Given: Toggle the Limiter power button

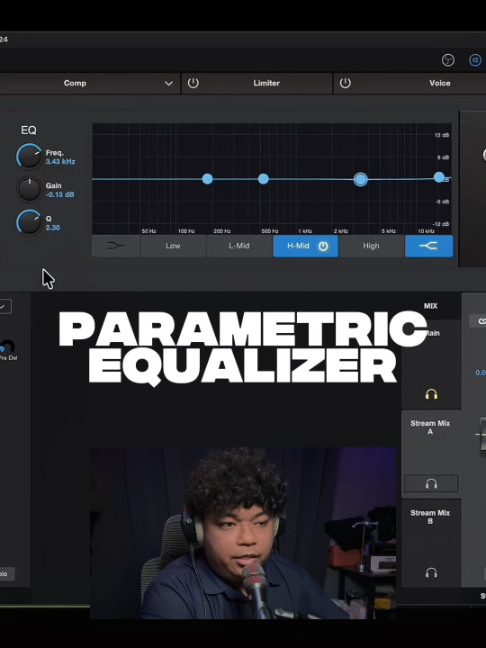Looking at the screenshot, I should click(x=193, y=83).
